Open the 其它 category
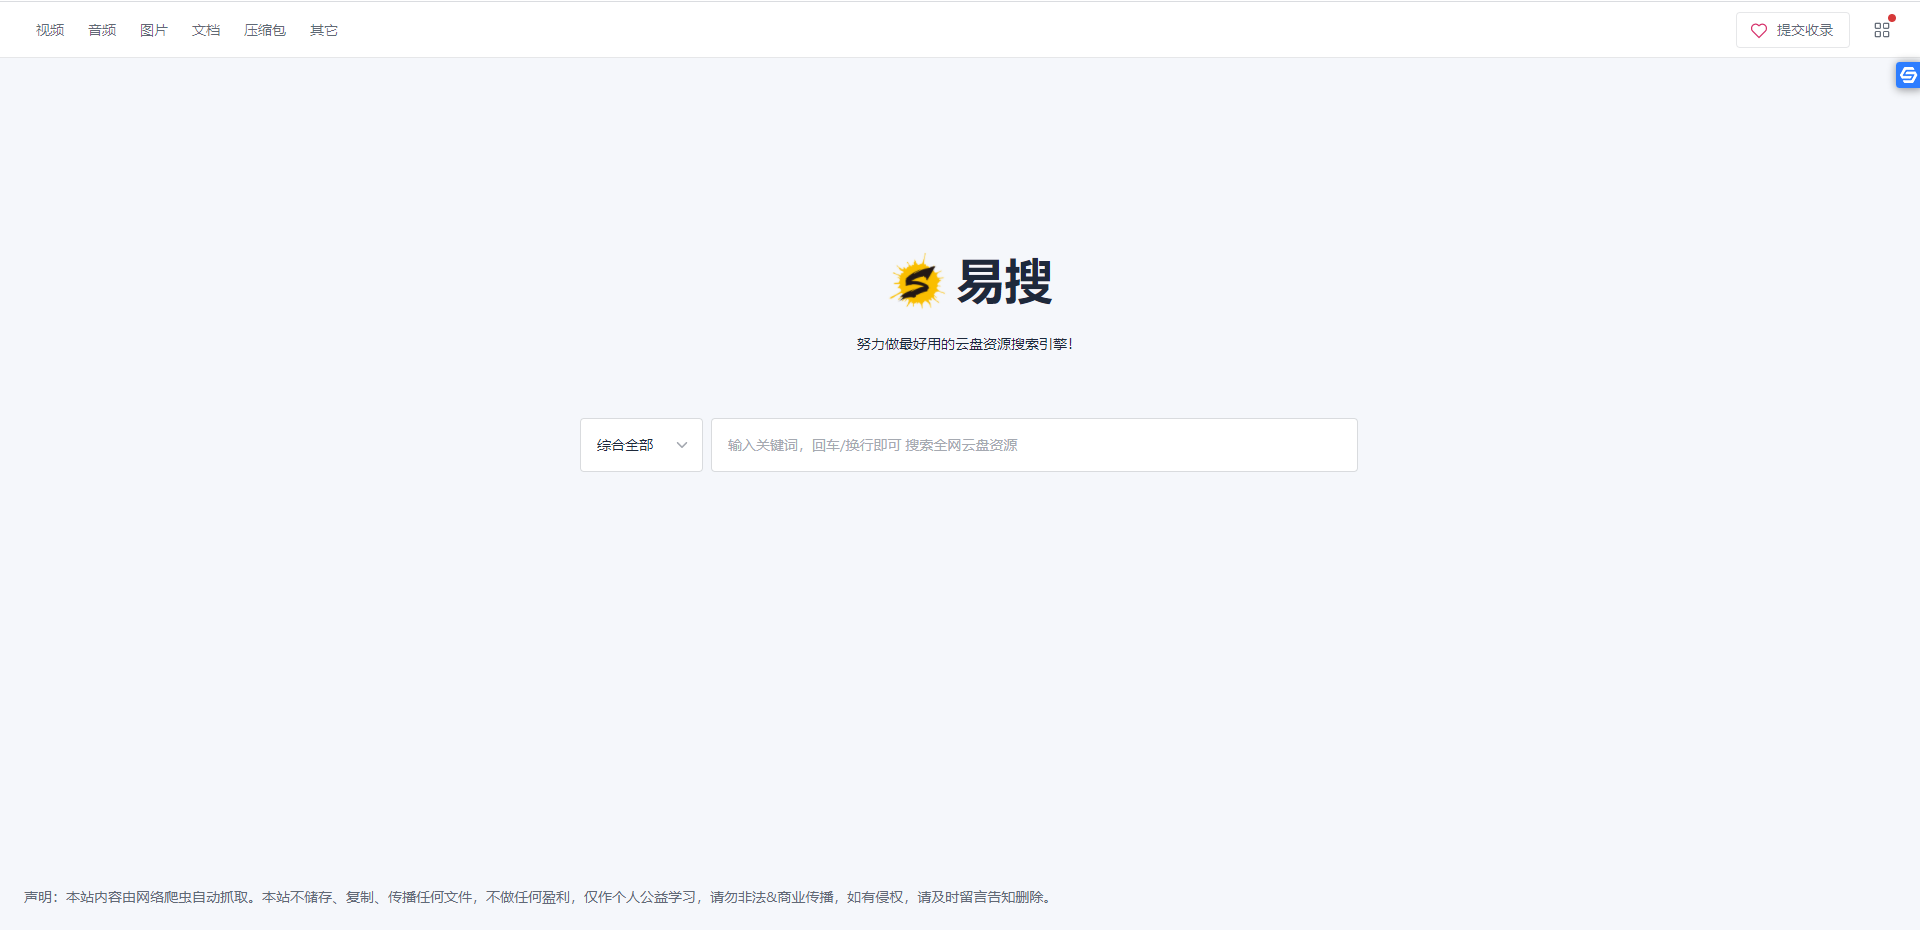Image resolution: width=1920 pixels, height=930 pixels. click(324, 30)
